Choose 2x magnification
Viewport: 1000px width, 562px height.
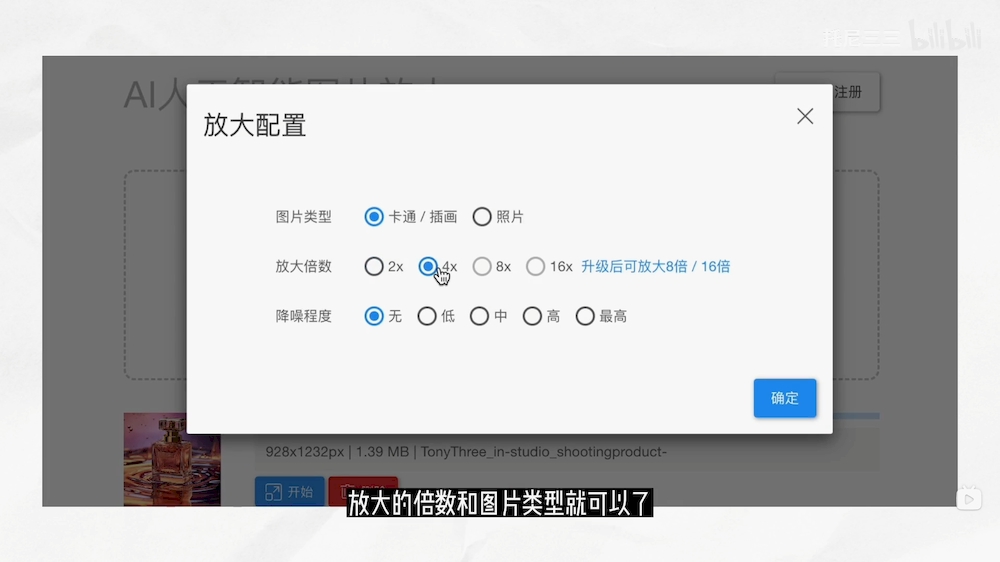click(x=374, y=267)
